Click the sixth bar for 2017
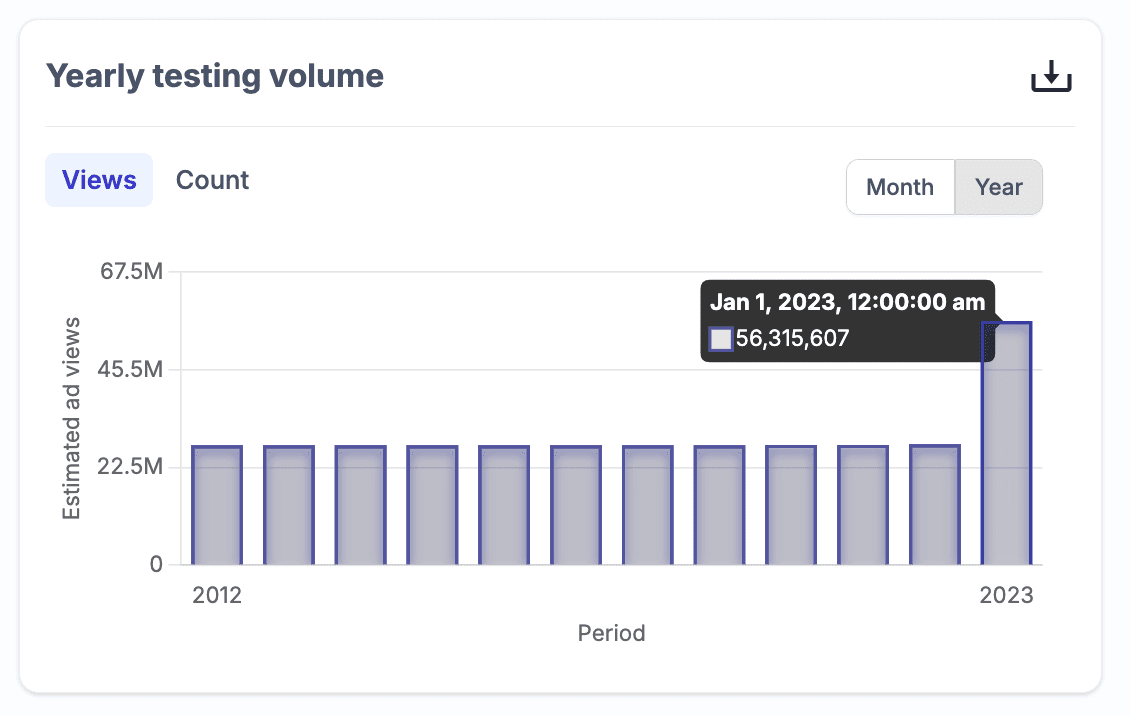Screen dimensions: 1130x716 [576, 505]
